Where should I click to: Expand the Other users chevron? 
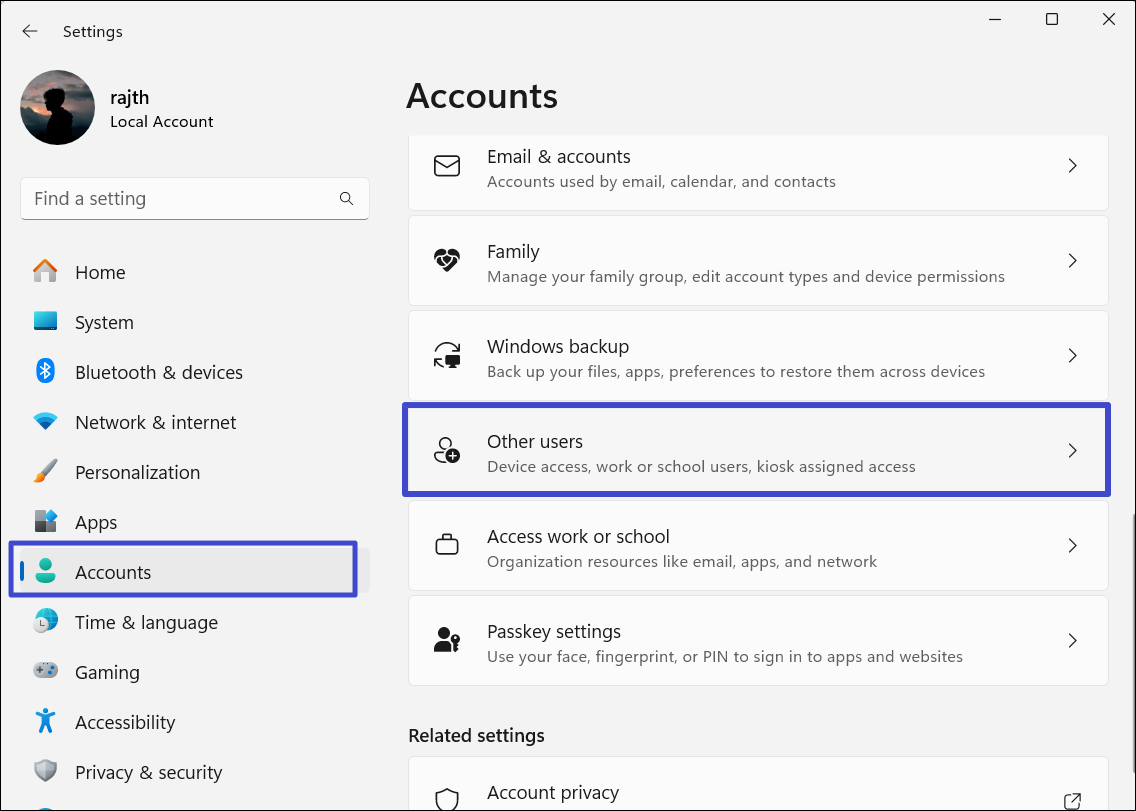pos(1072,451)
